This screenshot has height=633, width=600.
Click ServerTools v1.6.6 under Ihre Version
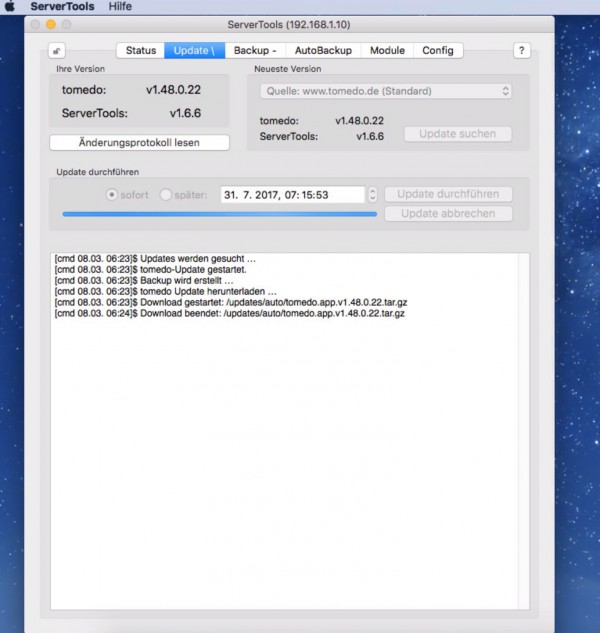tap(131, 113)
